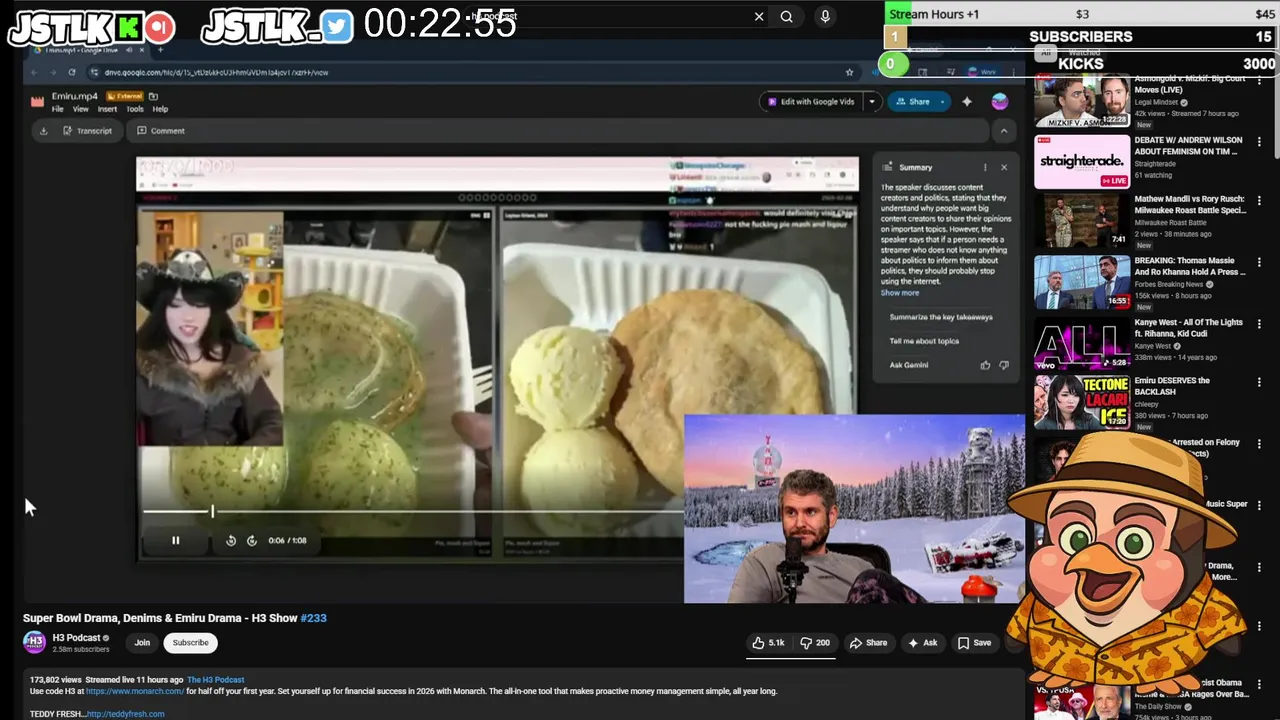Open the View menu
Viewport: 1280px width, 720px height.
pyautogui.click(x=81, y=109)
